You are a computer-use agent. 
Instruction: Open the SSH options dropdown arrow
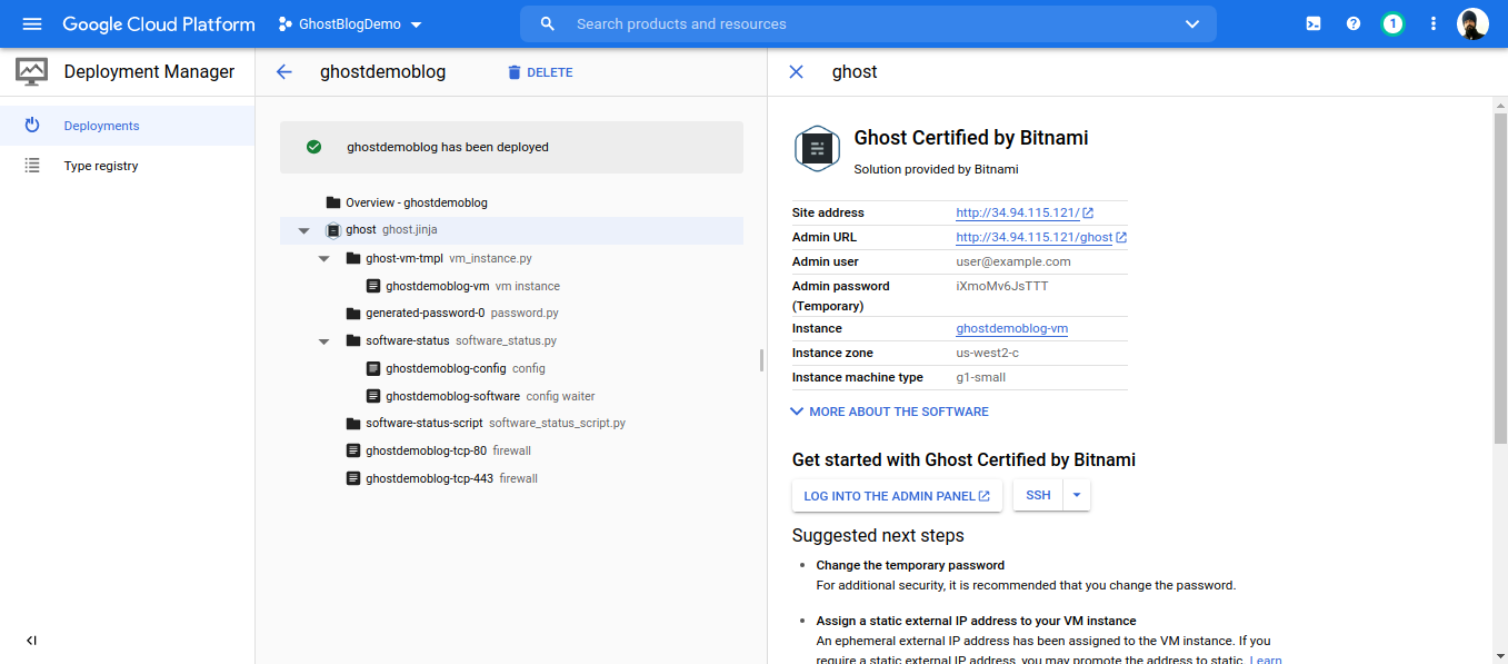click(x=1076, y=494)
